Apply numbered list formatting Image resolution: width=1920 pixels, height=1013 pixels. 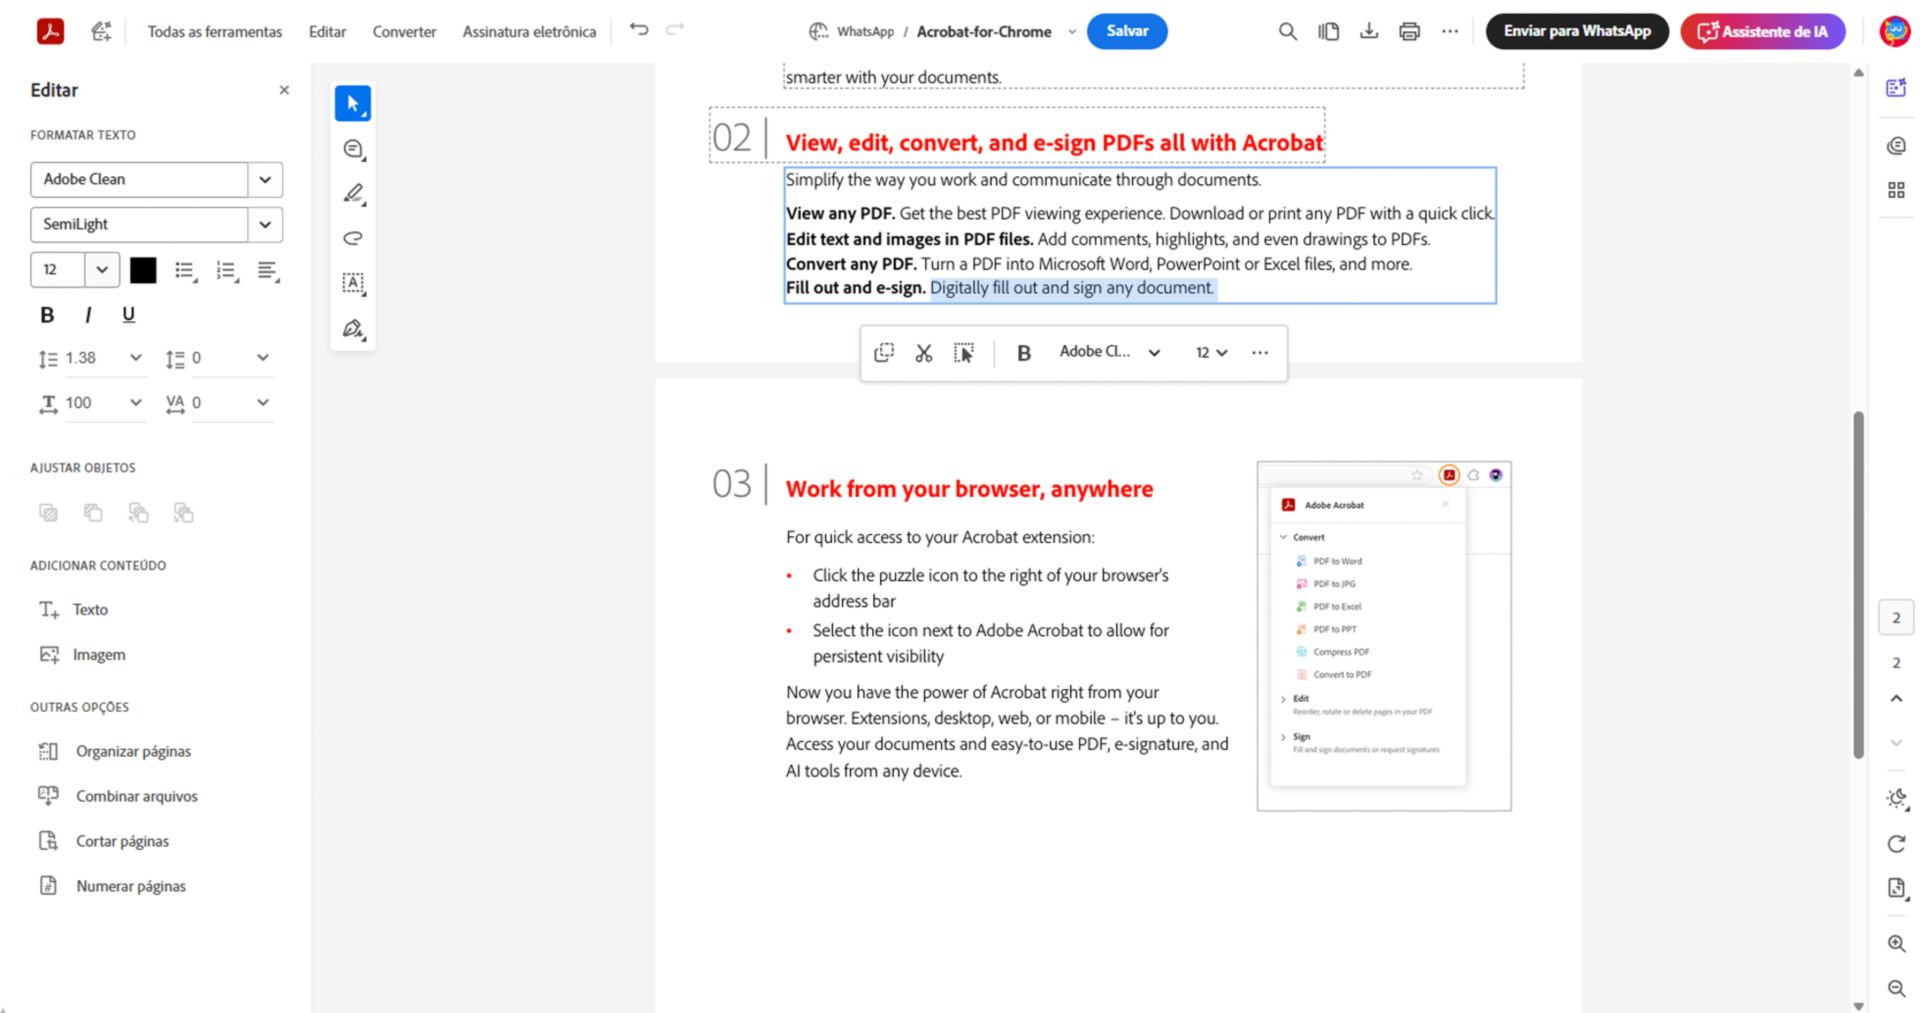point(227,271)
